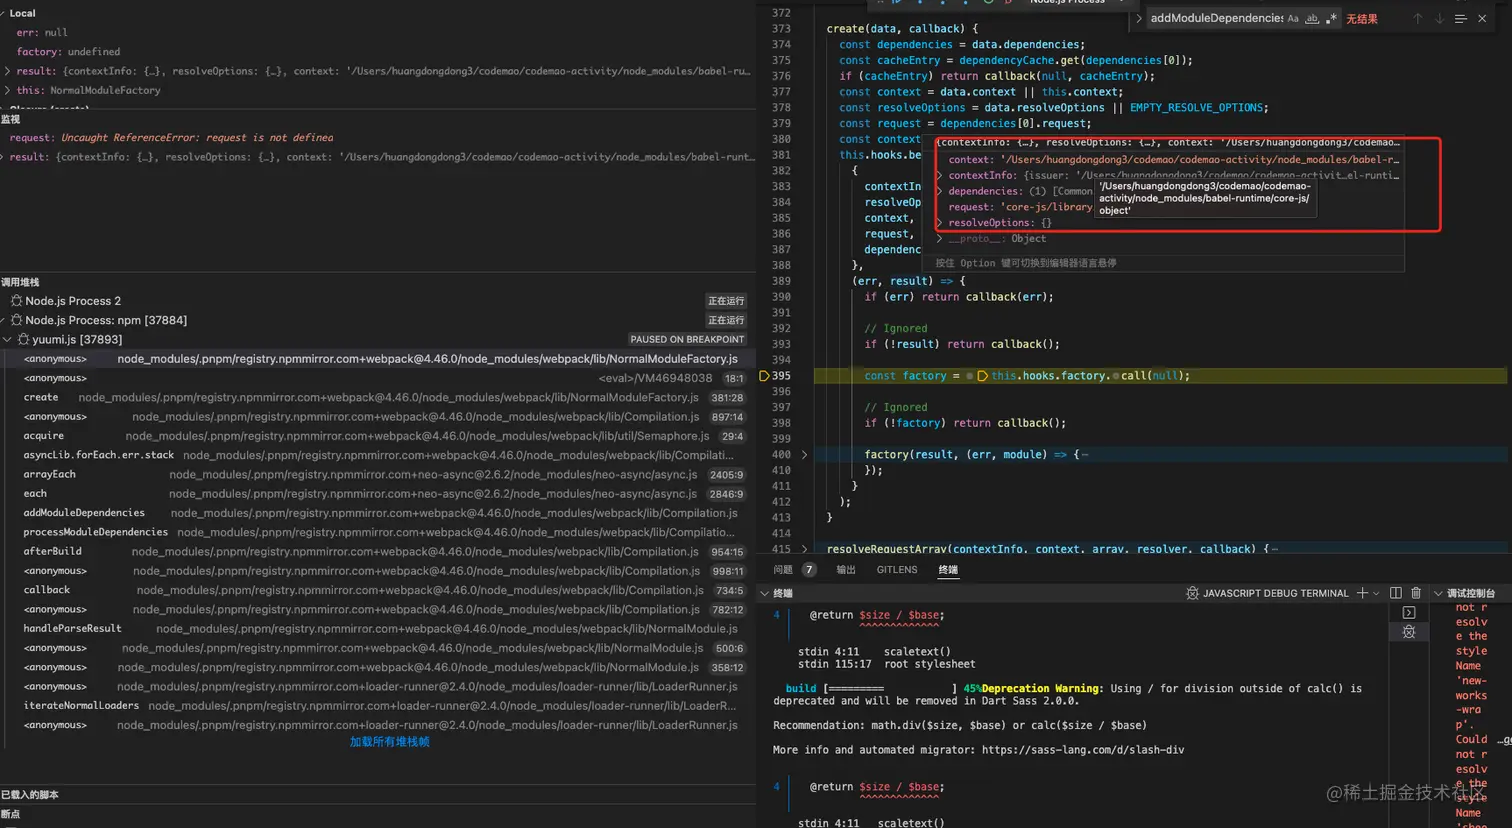The height and width of the screenshot is (828, 1512).
Task: Click 'callback' frame Compilation.js 734:5
Action: pyautogui.click(x=378, y=590)
